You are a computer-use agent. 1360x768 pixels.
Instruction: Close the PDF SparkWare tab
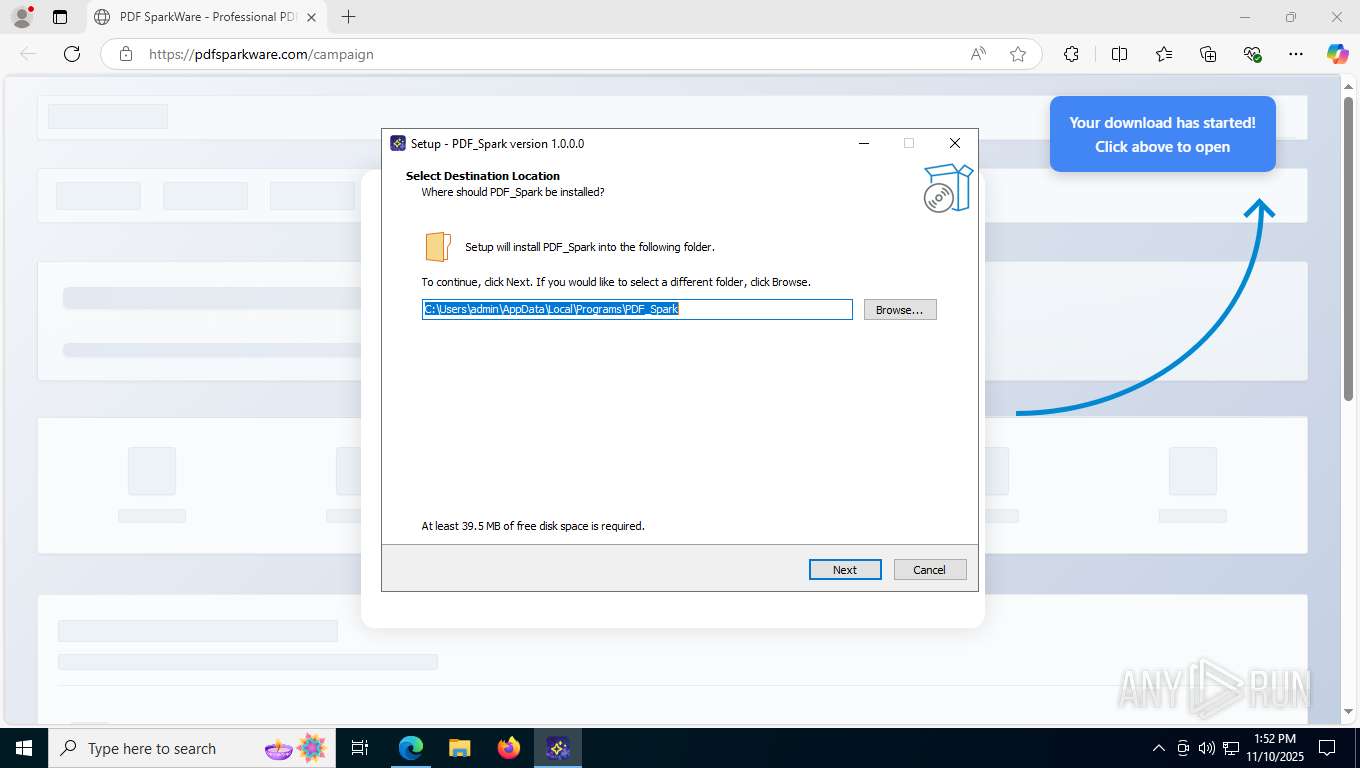pos(311,17)
